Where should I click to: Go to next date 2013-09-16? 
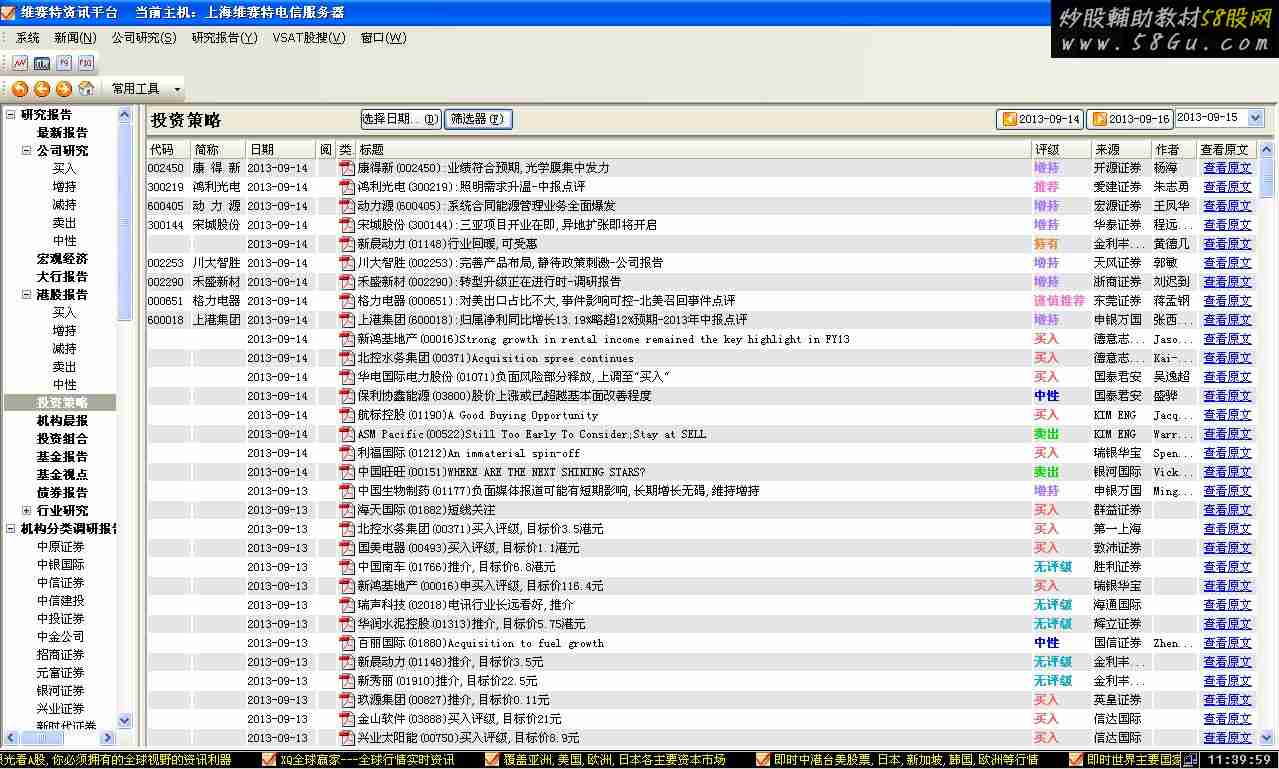[x=1130, y=119]
